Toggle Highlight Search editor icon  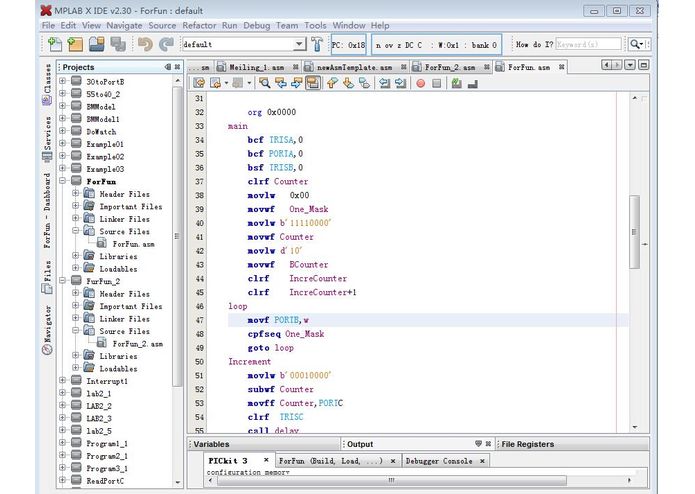pyautogui.click(x=313, y=83)
